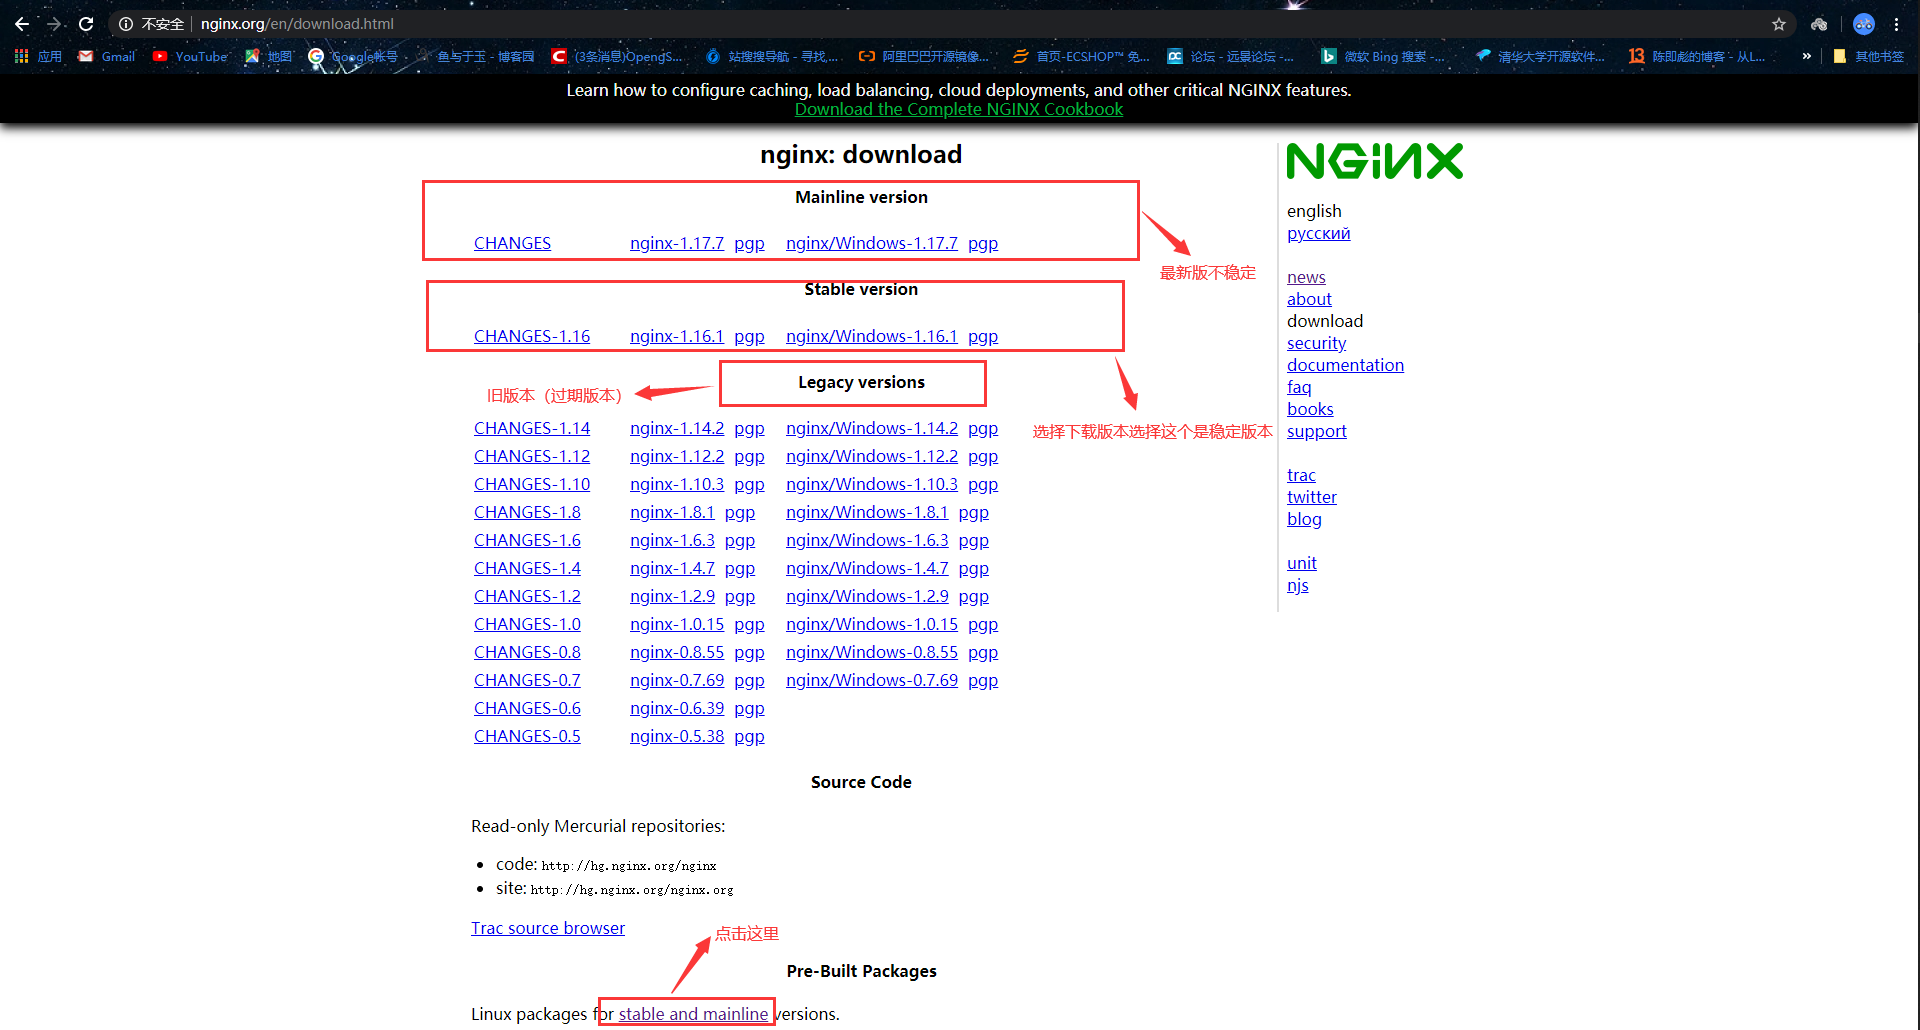Click the browser forward arrow
Viewport: 1920px width, 1030px height.
[54, 24]
